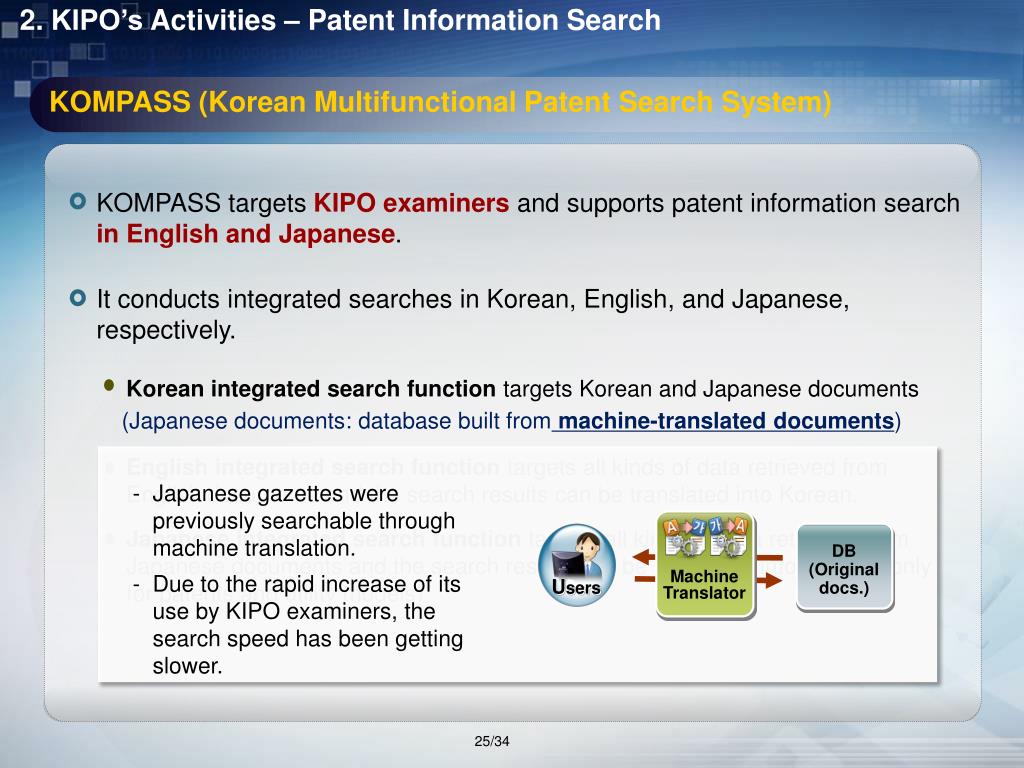Click the olive bullet dot before 'Korean integrated search'

click(x=109, y=385)
